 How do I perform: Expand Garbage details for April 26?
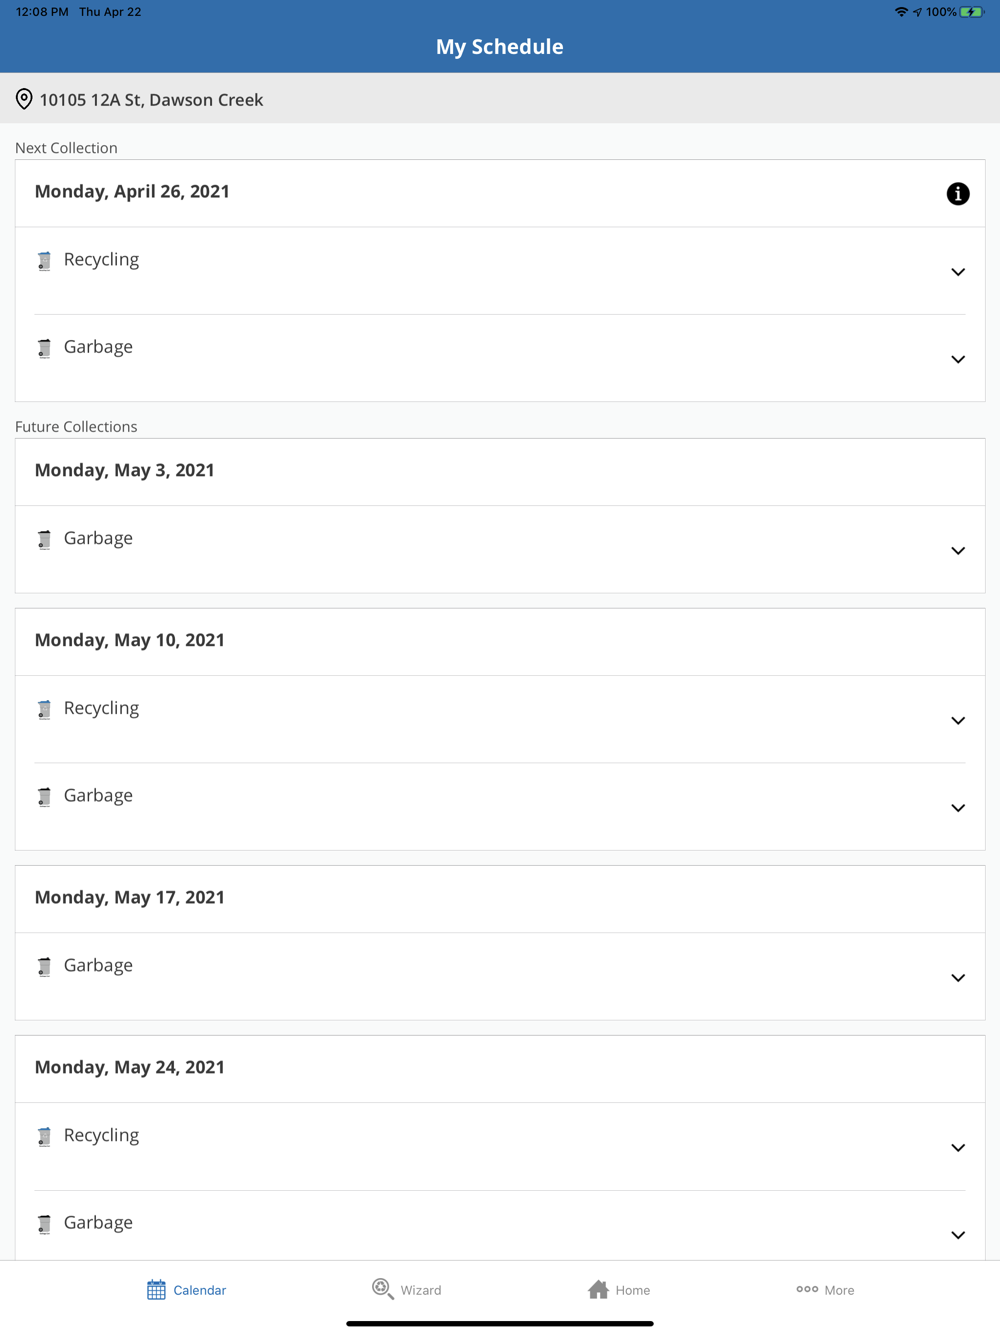pyautogui.click(x=957, y=359)
